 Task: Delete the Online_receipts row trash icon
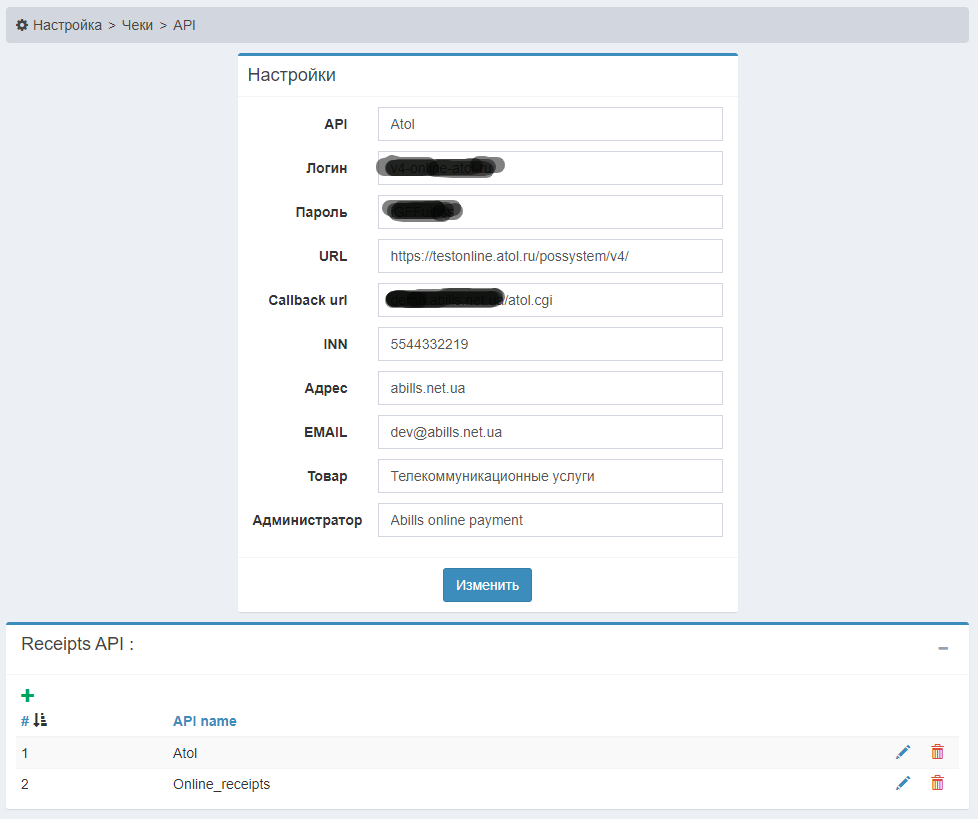click(937, 784)
